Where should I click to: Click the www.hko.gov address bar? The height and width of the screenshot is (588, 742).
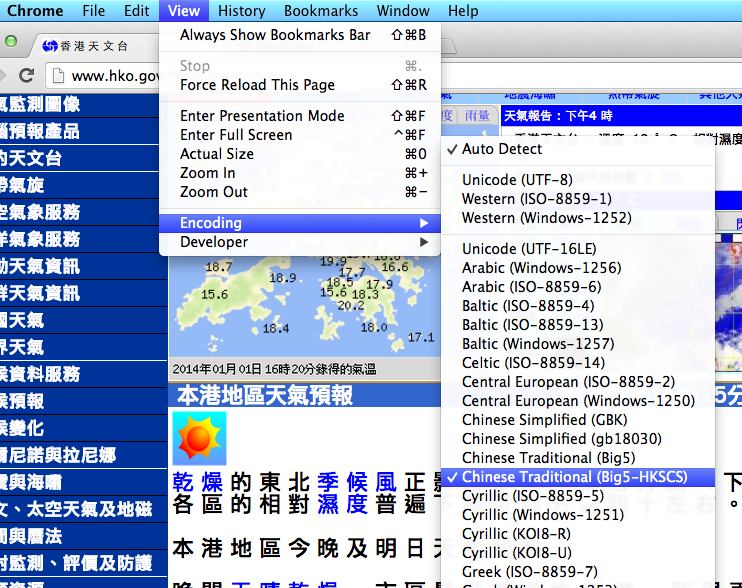pos(104,76)
